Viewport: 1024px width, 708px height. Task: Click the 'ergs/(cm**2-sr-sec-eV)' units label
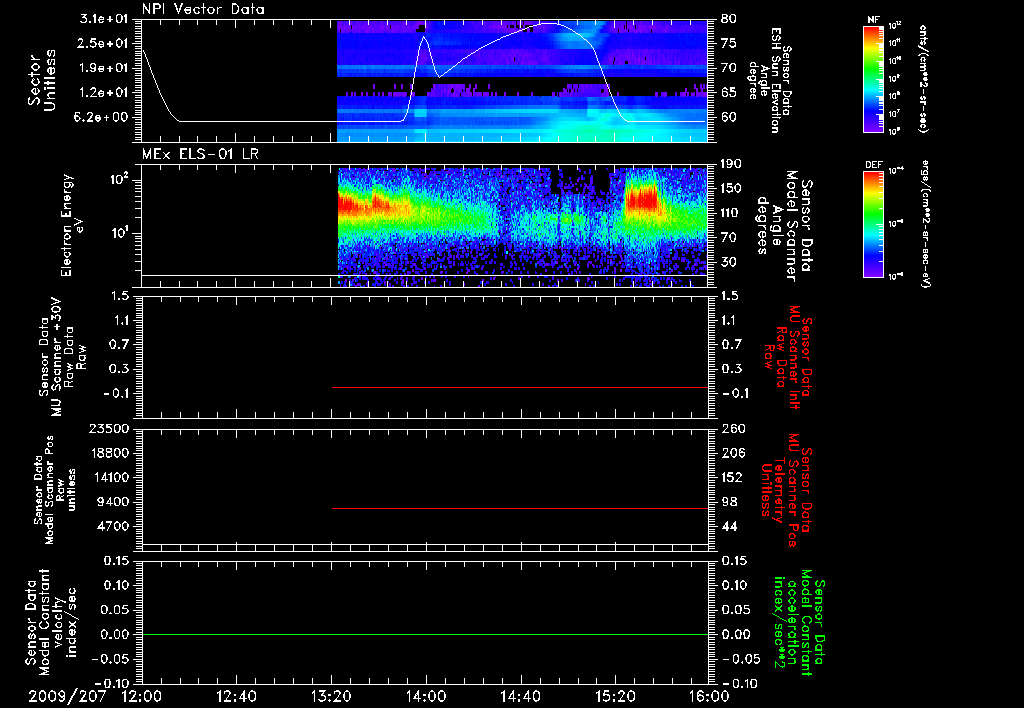pyautogui.click(x=925, y=224)
